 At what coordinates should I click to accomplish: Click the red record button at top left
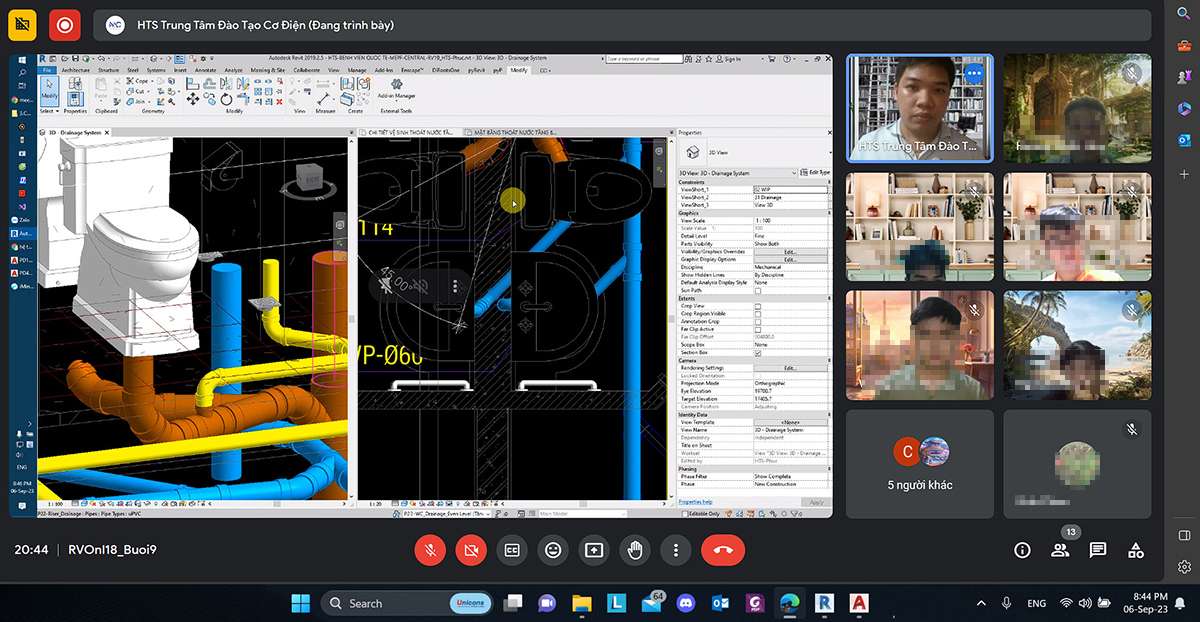coord(64,25)
